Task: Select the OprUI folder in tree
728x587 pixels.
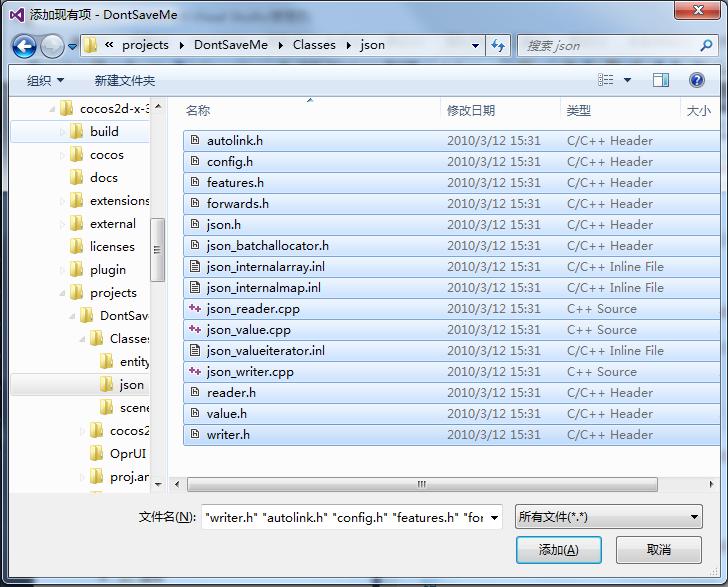Action: 128,453
